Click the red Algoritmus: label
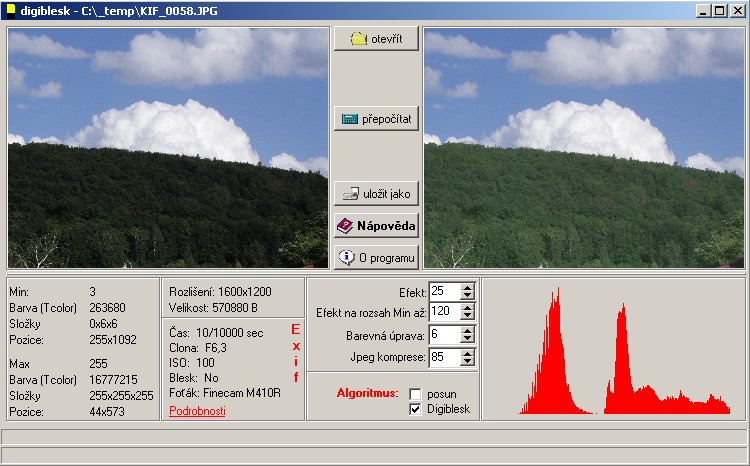This screenshot has width=750, height=466. (x=367, y=393)
